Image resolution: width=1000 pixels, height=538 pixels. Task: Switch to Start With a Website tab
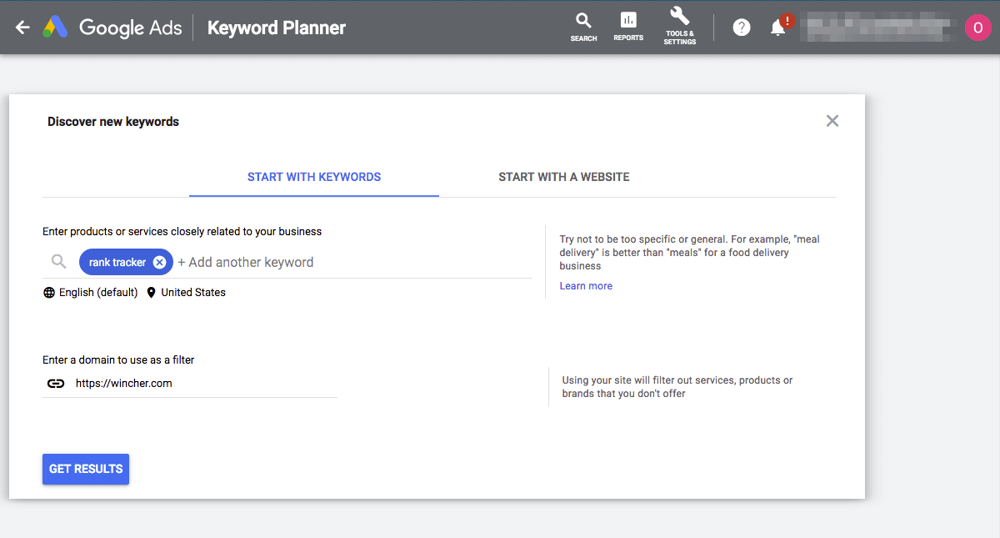pos(564,177)
